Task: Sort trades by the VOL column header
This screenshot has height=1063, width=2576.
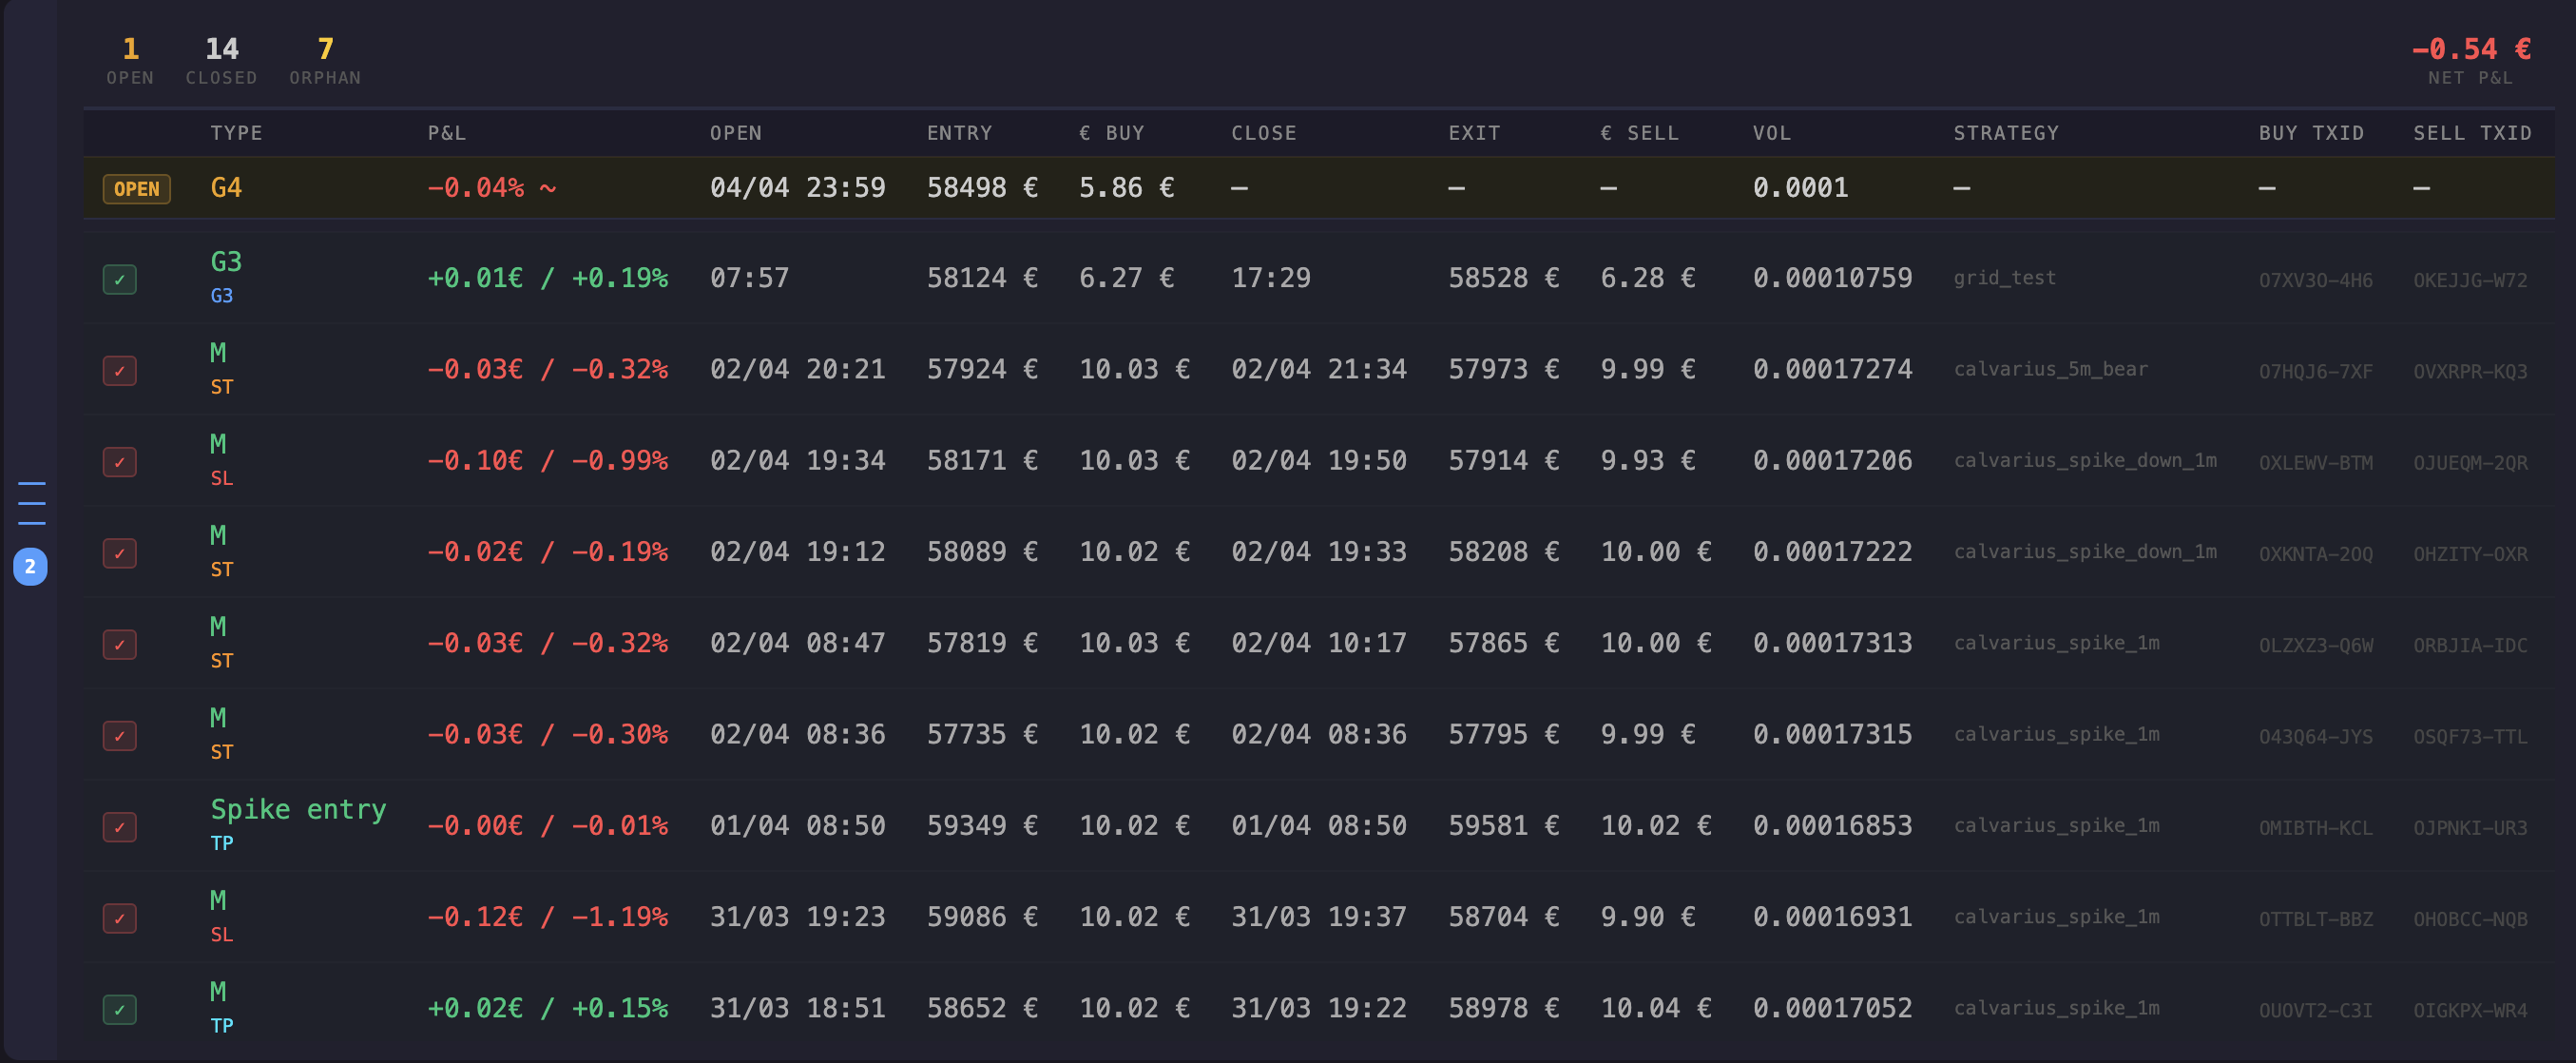Action: pos(1771,132)
